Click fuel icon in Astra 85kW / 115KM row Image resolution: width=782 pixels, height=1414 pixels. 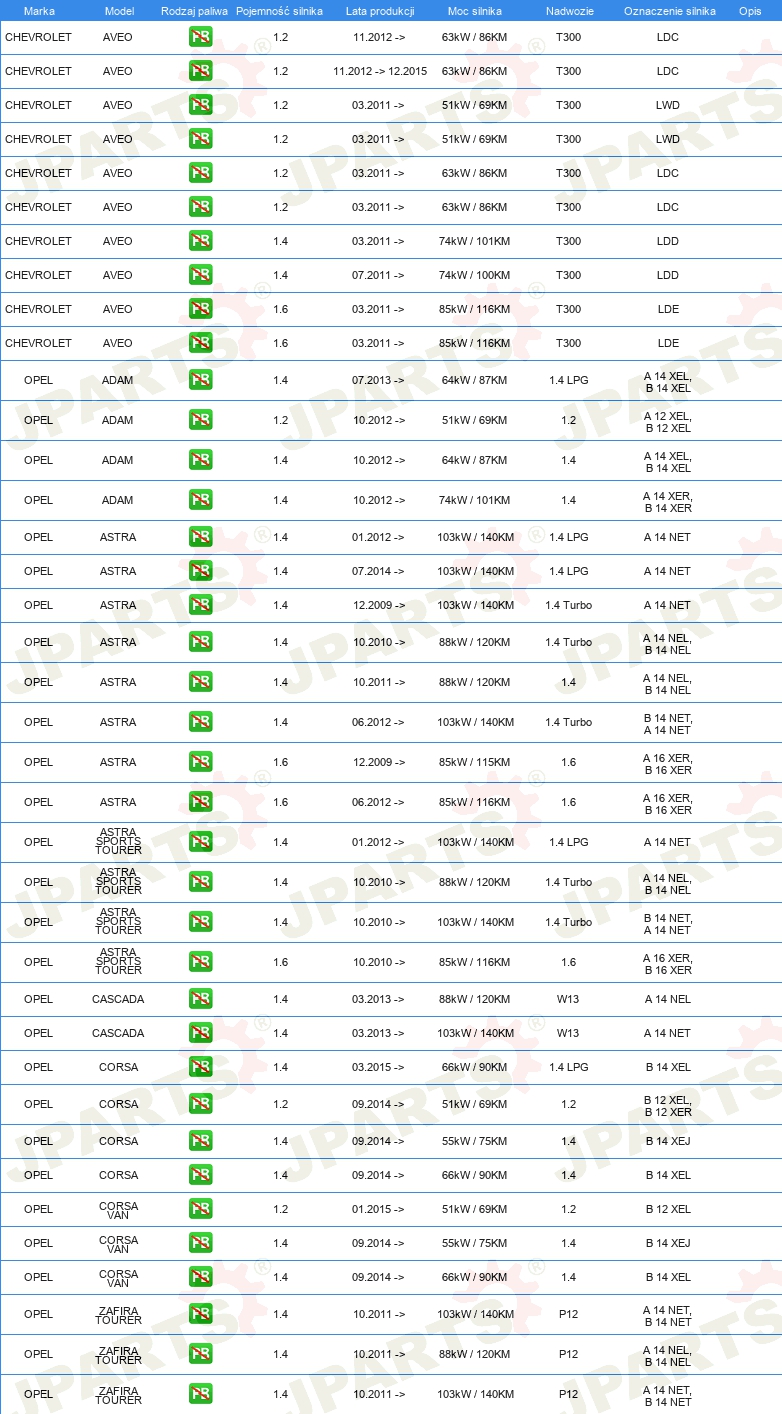tap(200, 762)
